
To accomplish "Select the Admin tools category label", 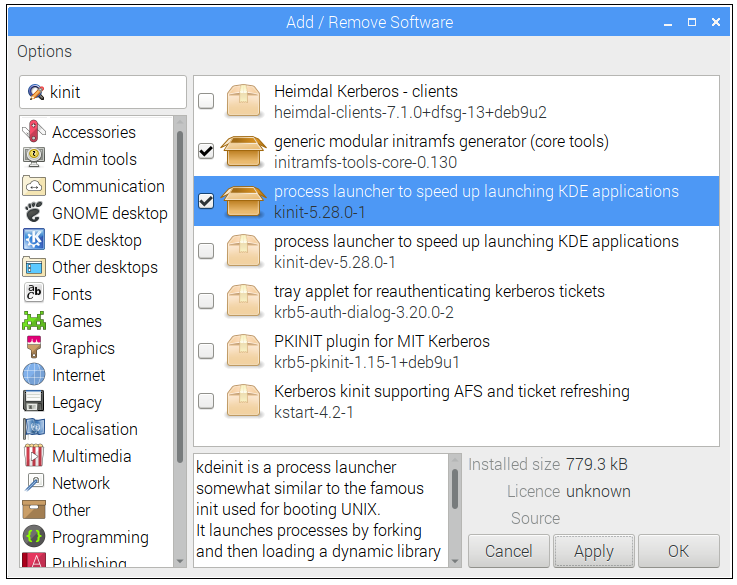I will coord(94,159).
